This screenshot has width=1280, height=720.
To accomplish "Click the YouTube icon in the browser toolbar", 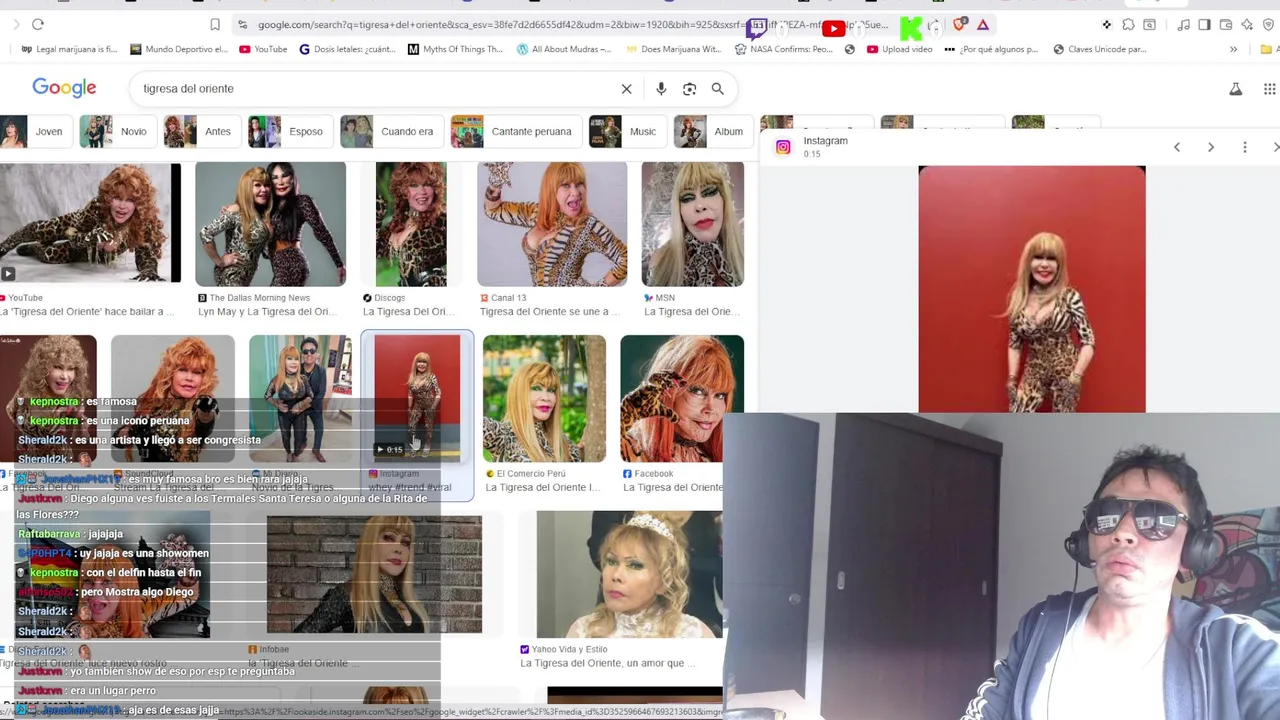I will click(x=833, y=28).
